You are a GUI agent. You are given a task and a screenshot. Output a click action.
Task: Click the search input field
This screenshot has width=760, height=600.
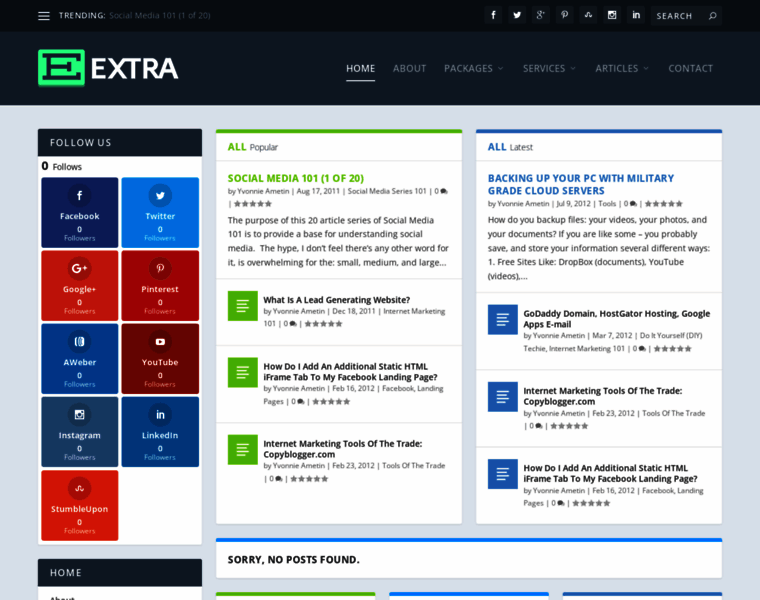click(x=678, y=16)
